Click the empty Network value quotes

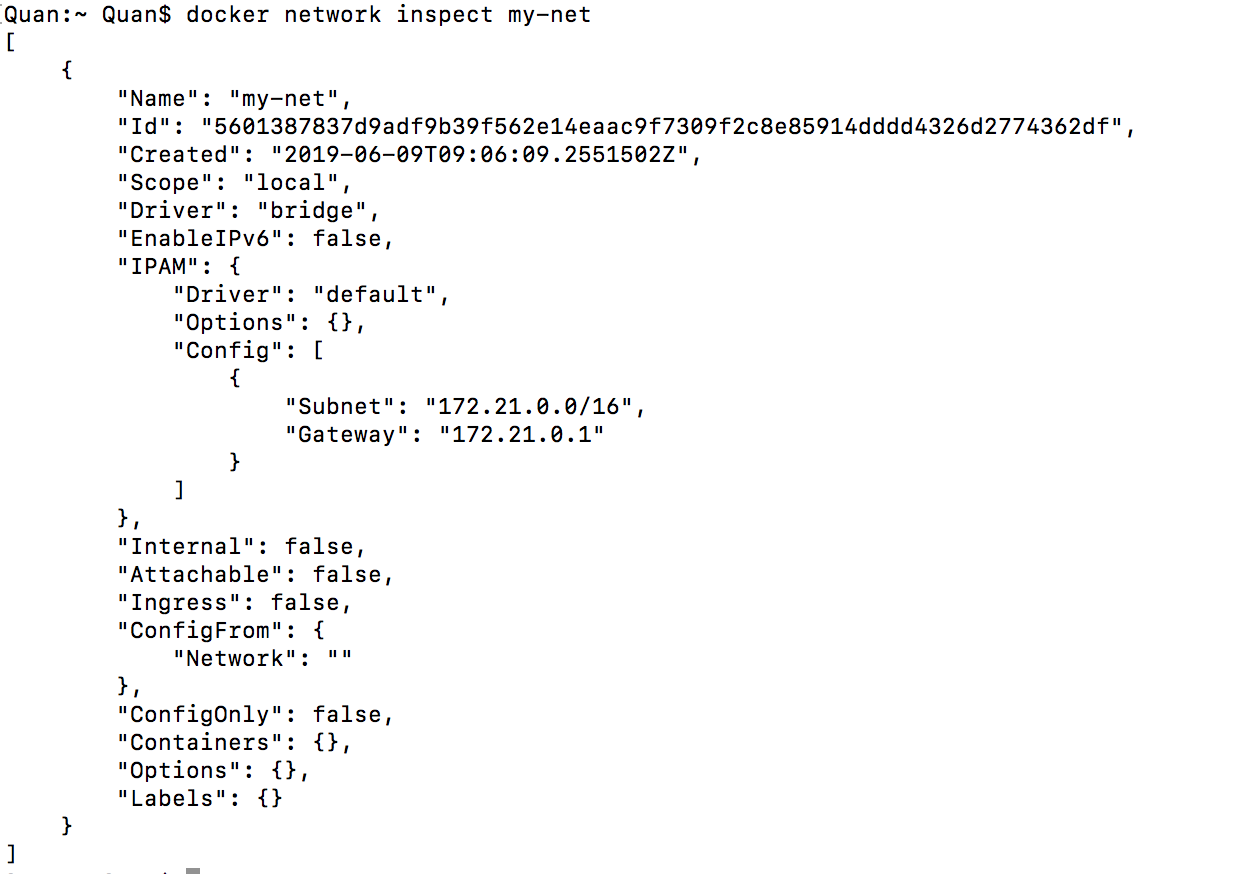340,659
